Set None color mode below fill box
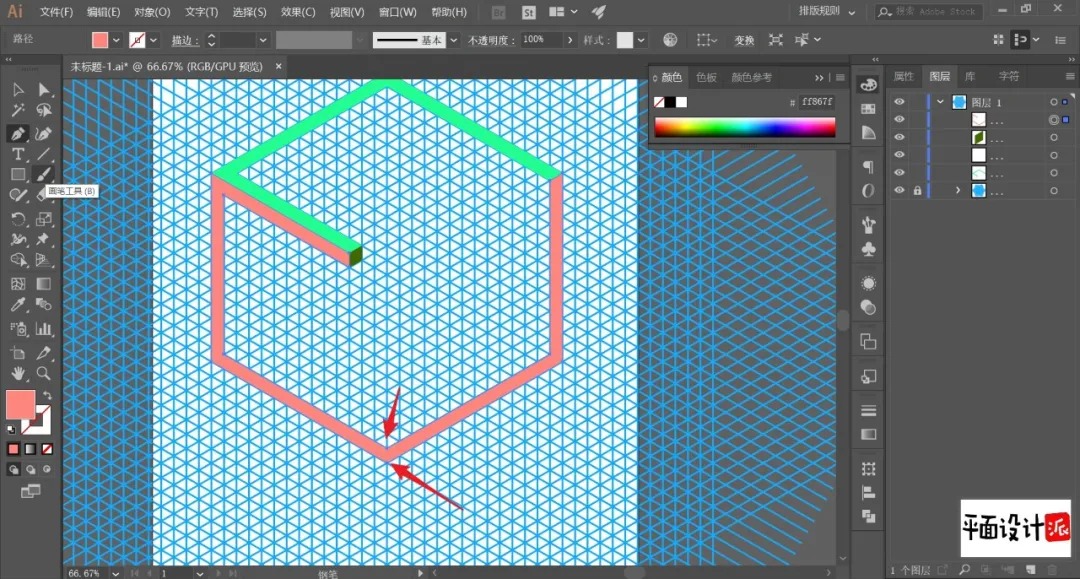This screenshot has height=579, width=1080. click(x=47, y=449)
